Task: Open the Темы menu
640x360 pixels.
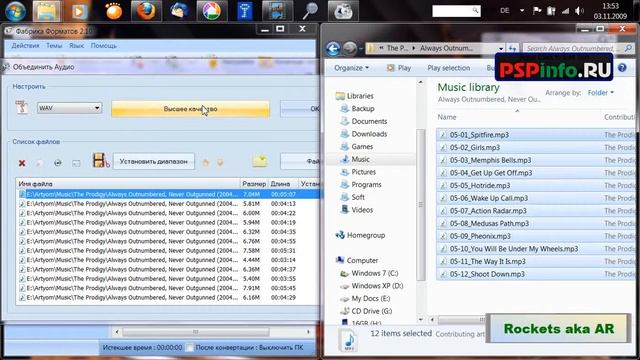Action: coord(54,46)
